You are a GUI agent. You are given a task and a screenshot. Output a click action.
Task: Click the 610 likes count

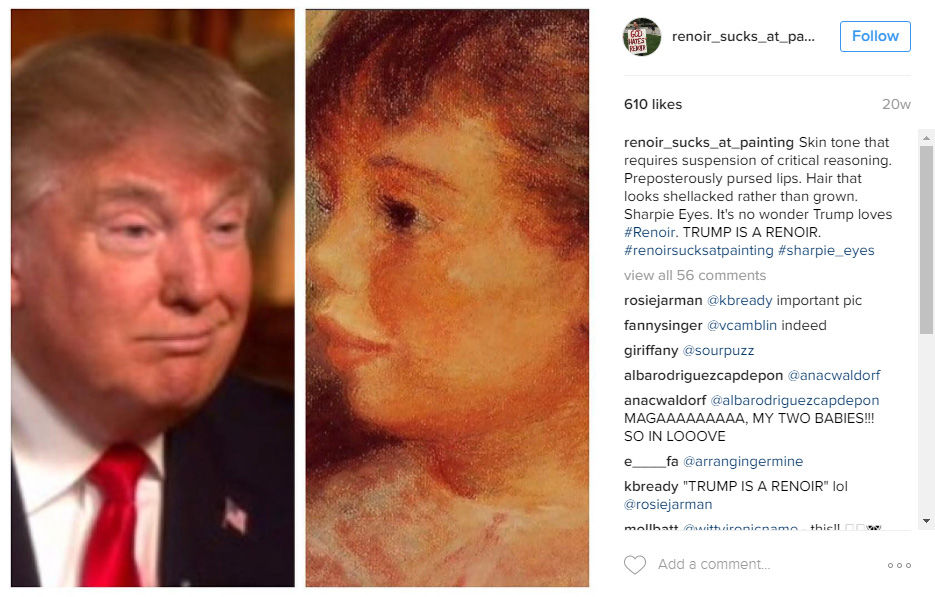(653, 104)
